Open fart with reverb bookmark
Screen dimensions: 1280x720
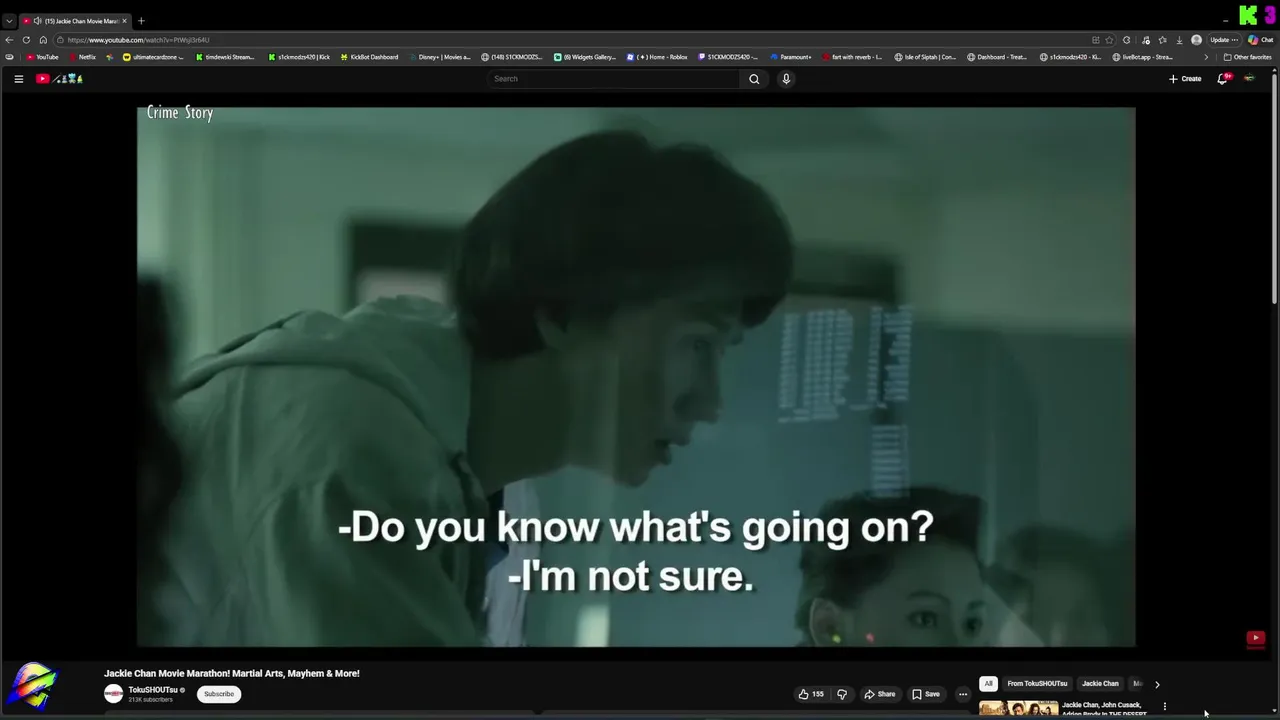click(x=852, y=57)
